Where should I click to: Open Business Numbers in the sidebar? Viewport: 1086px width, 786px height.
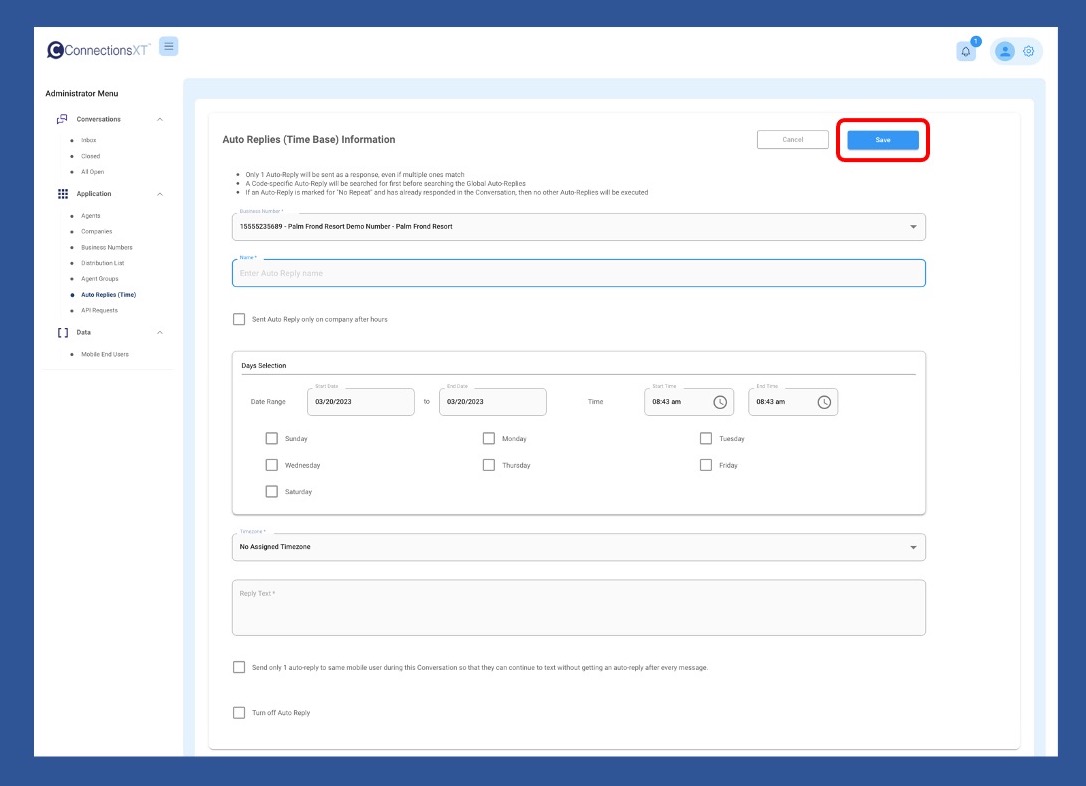coord(106,247)
